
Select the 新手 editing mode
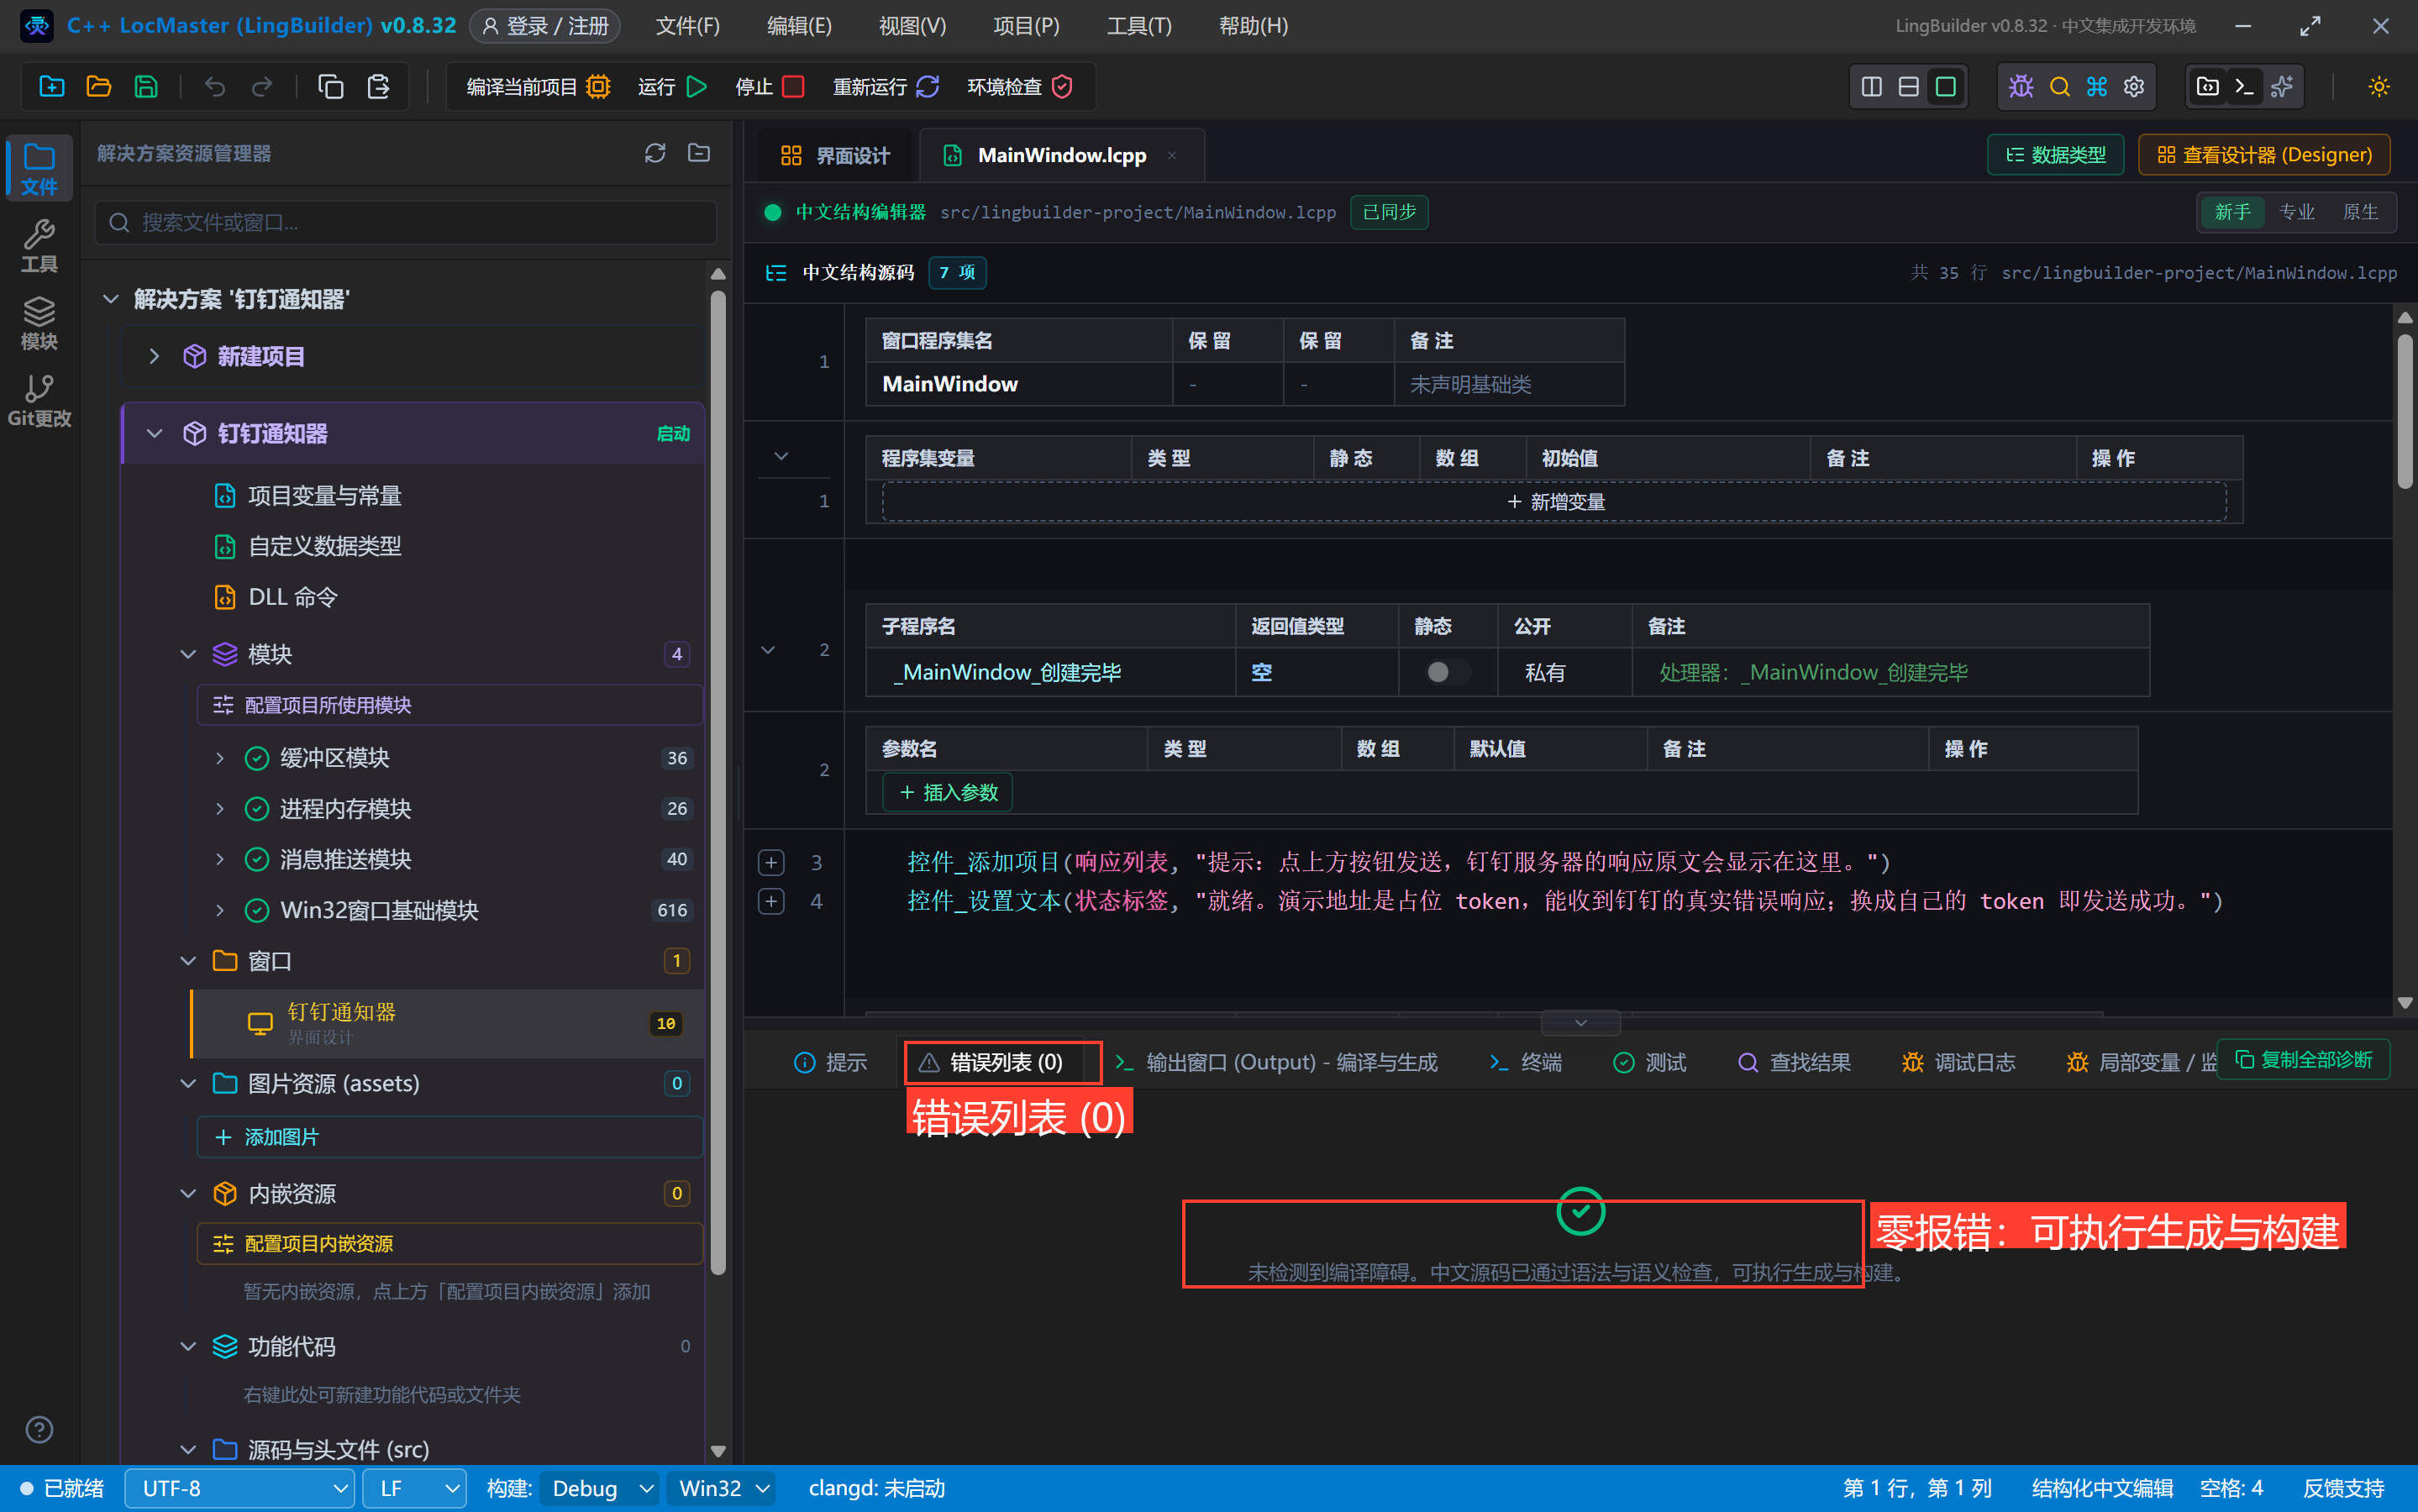tap(2232, 212)
